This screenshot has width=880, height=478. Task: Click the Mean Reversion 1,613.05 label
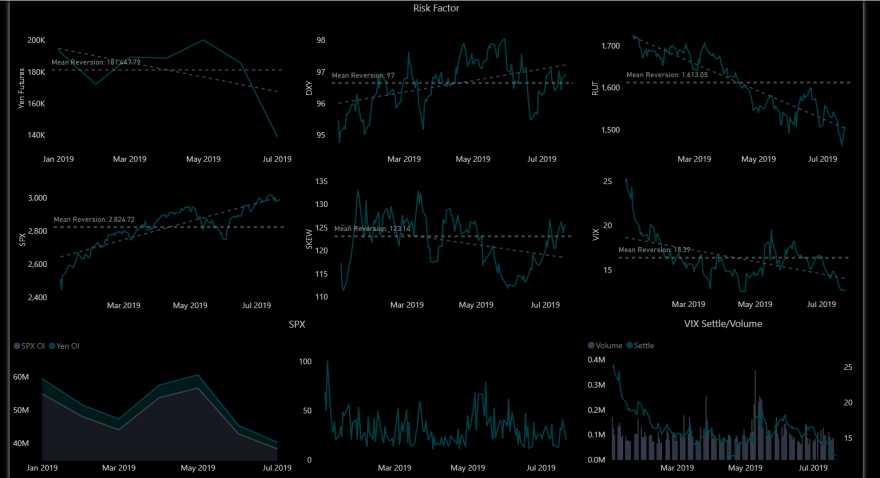click(x=667, y=75)
